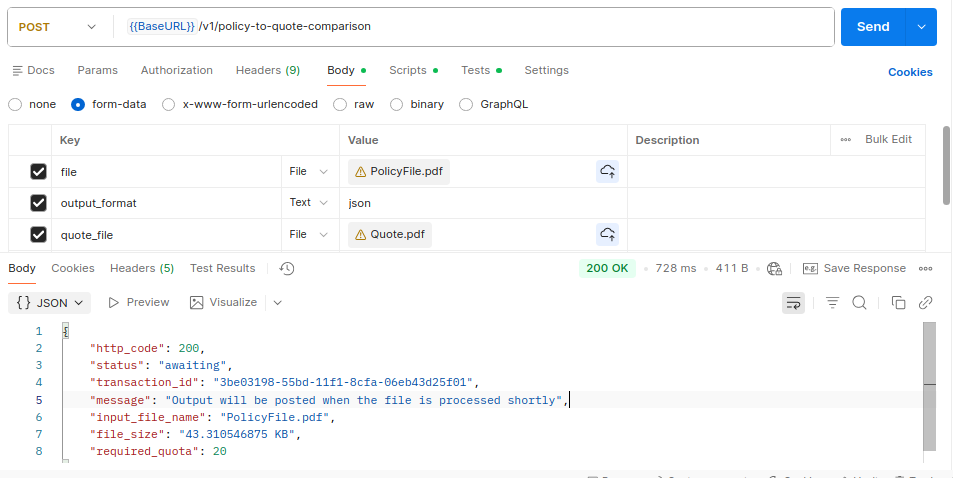Screen dimensions: 957x478
Task: Click the 728 ms response time
Action: (x=676, y=269)
